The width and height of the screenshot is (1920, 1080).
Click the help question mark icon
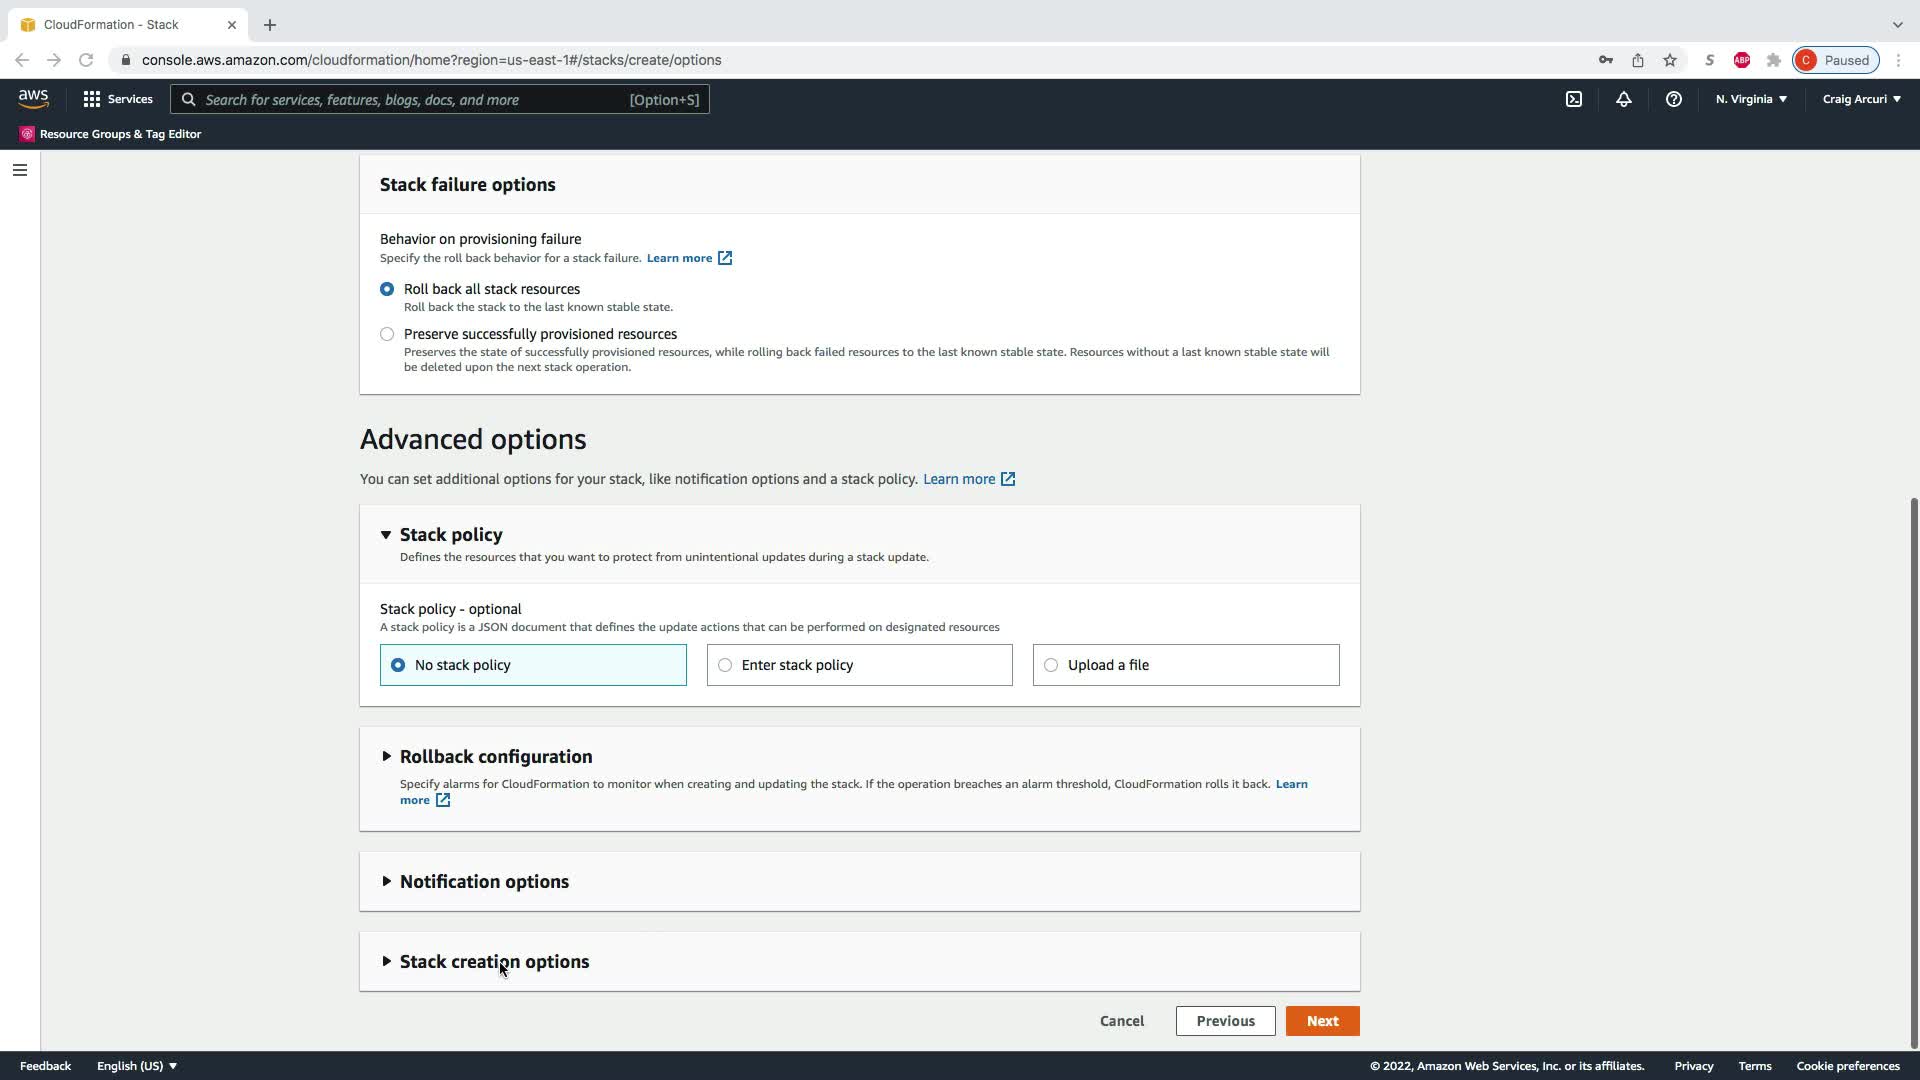(x=1673, y=99)
